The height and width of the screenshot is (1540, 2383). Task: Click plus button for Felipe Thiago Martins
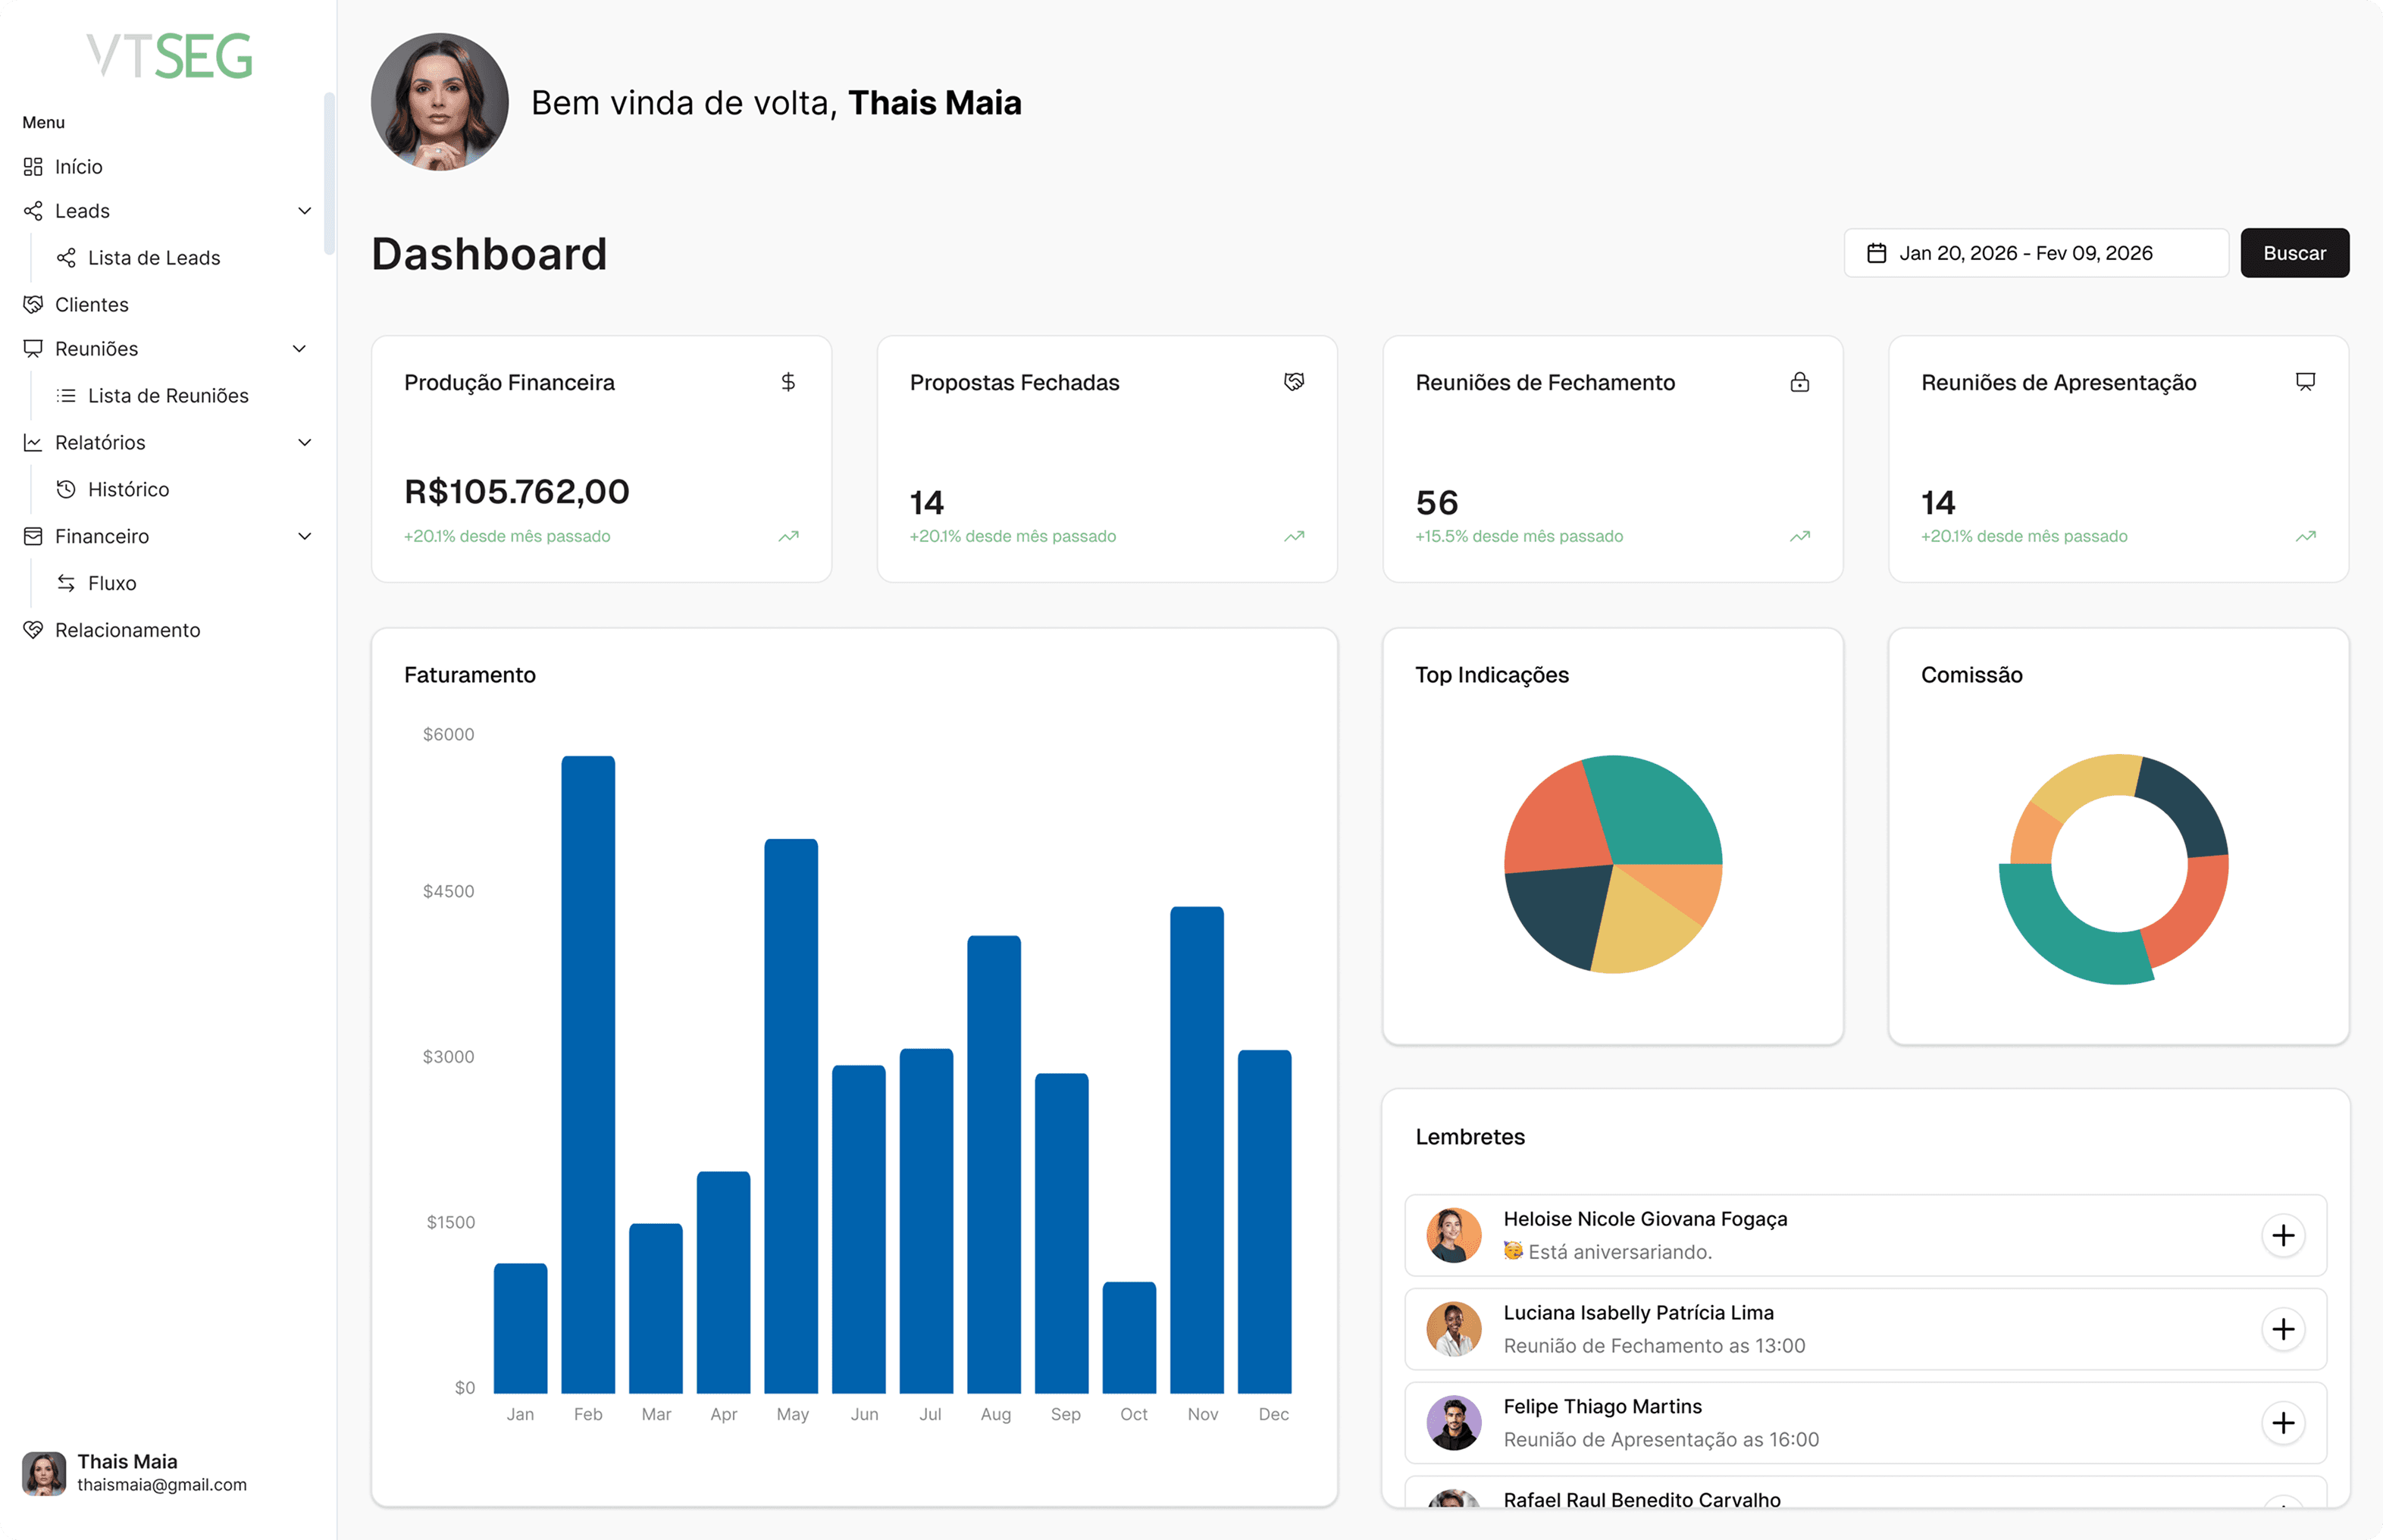[2283, 1423]
